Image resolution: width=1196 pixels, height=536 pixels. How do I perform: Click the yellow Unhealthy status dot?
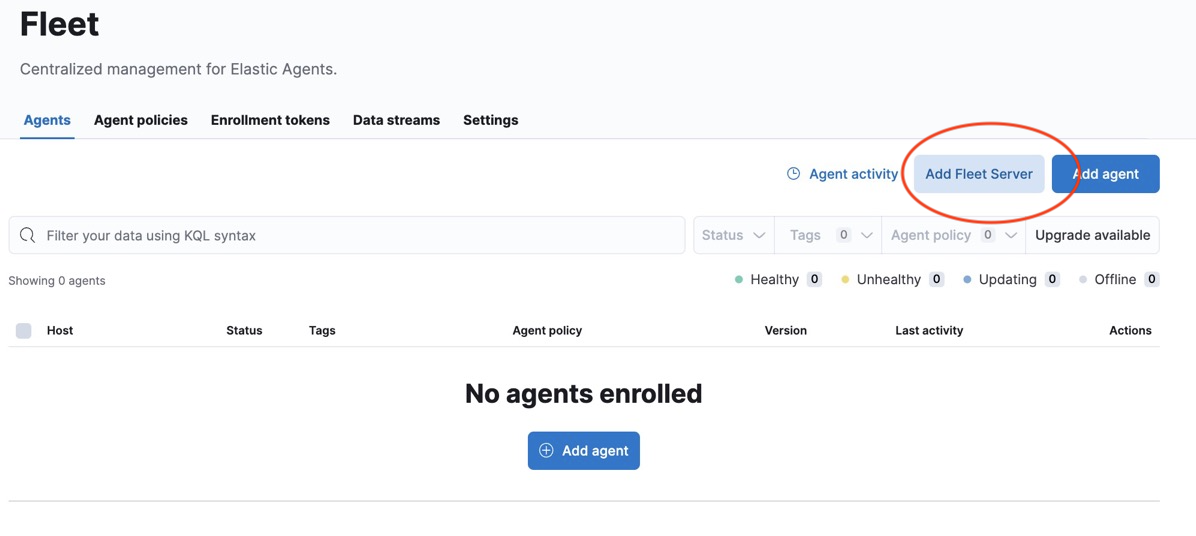coord(845,280)
